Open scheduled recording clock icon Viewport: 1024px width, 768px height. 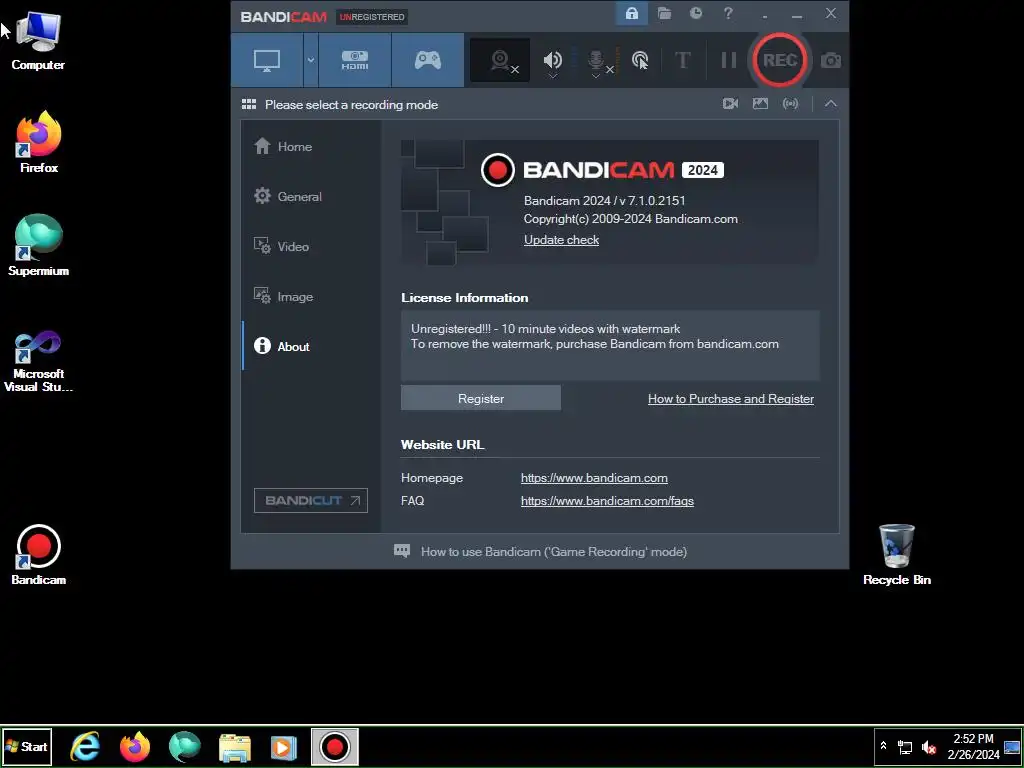click(x=696, y=13)
